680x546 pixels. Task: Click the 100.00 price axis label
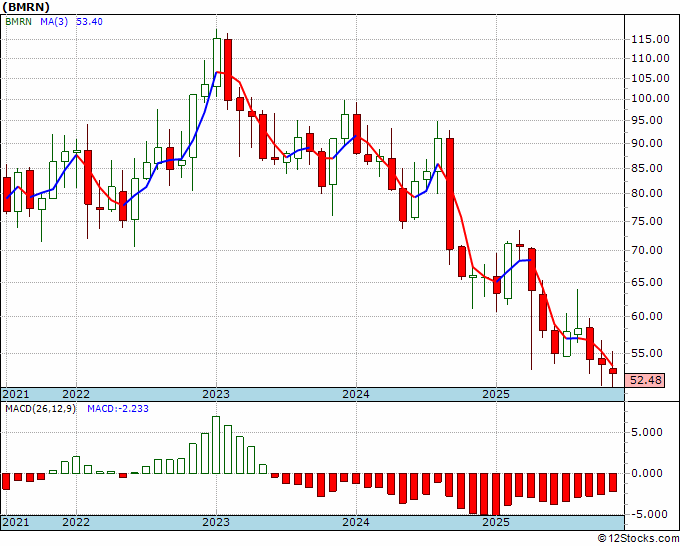tap(650, 98)
